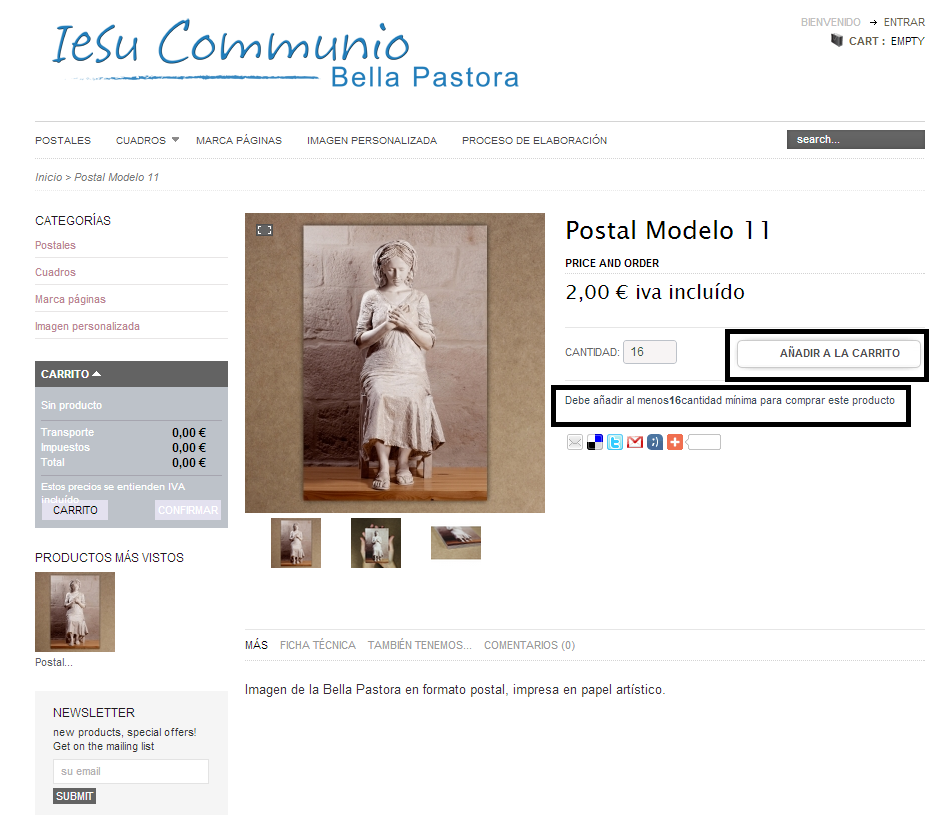
Task: Share product via Delicious icon
Action: [x=594, y=442]
